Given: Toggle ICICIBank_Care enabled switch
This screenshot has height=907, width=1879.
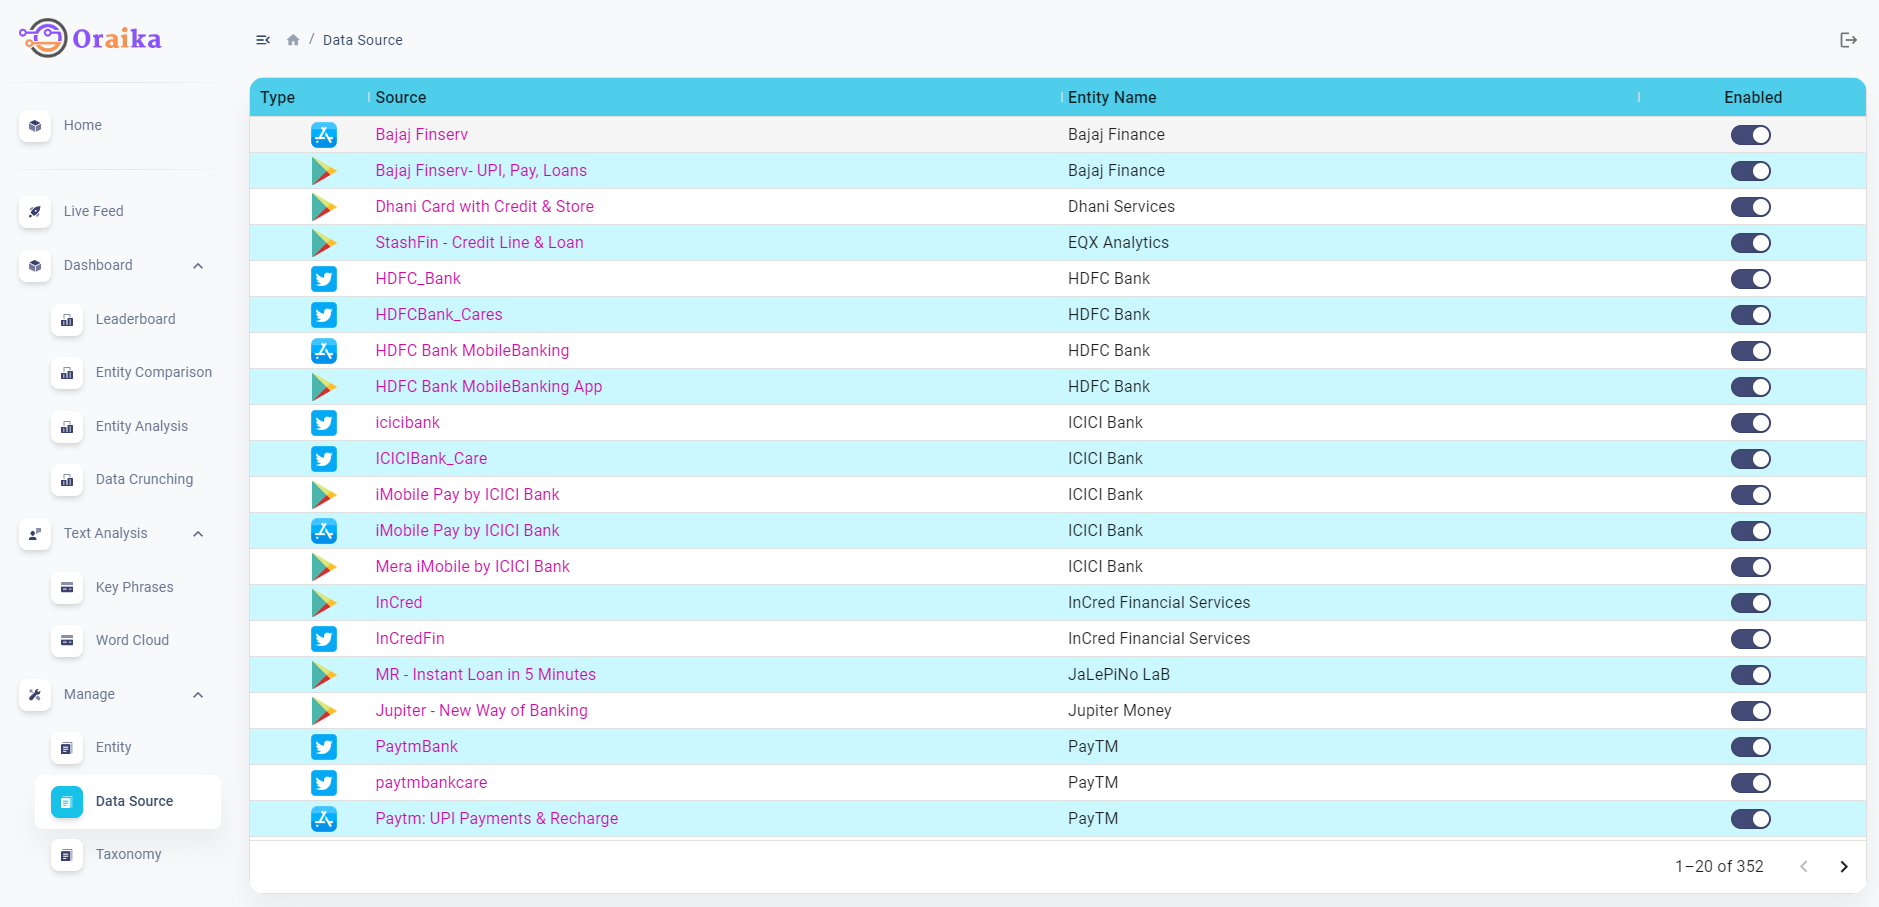Looking at the screenshot, I should [x=1751, y=459].
